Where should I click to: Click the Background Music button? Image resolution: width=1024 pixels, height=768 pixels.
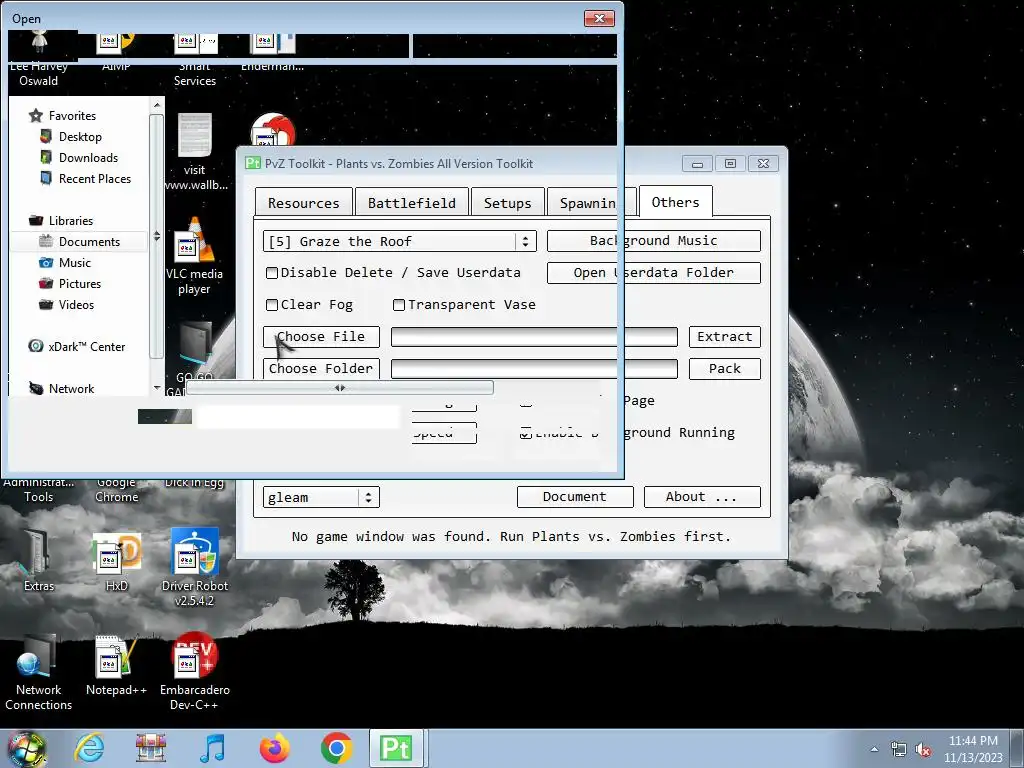pos(654,240)
